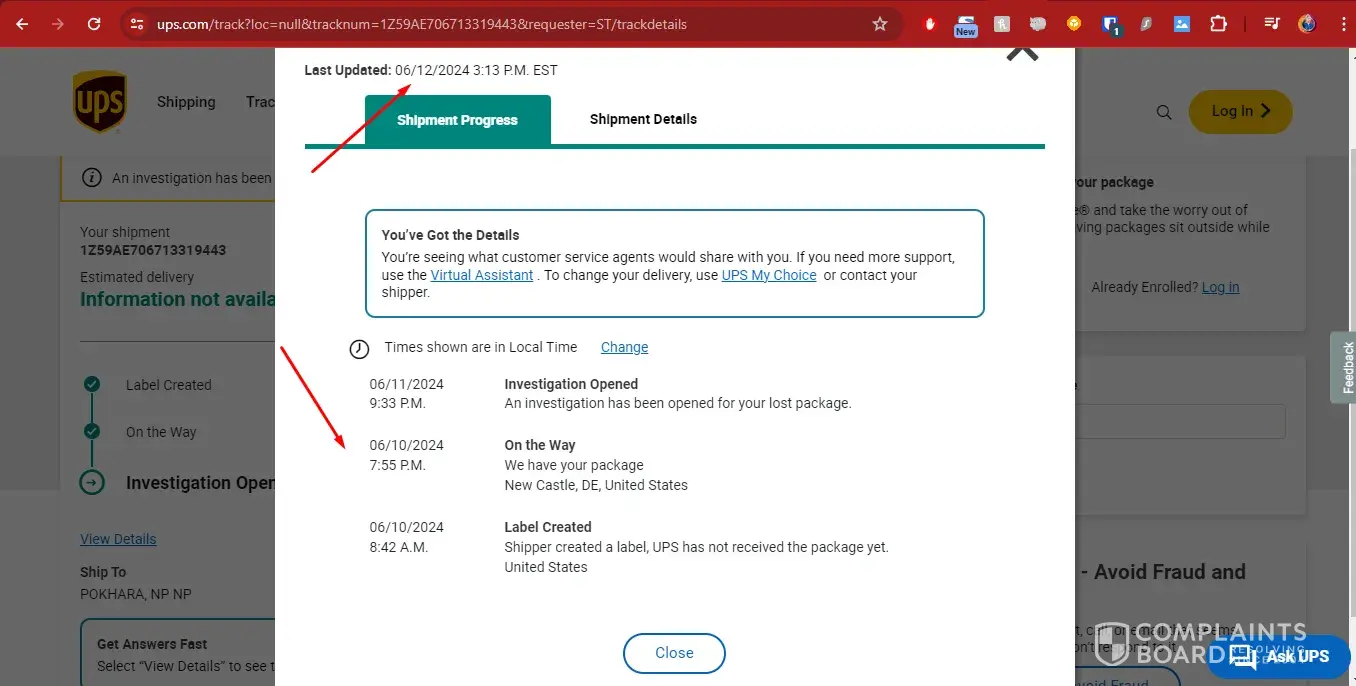Switch to the Shipment Progress tab
This screenshot has height=686, width=1356.
click(457, 120)
